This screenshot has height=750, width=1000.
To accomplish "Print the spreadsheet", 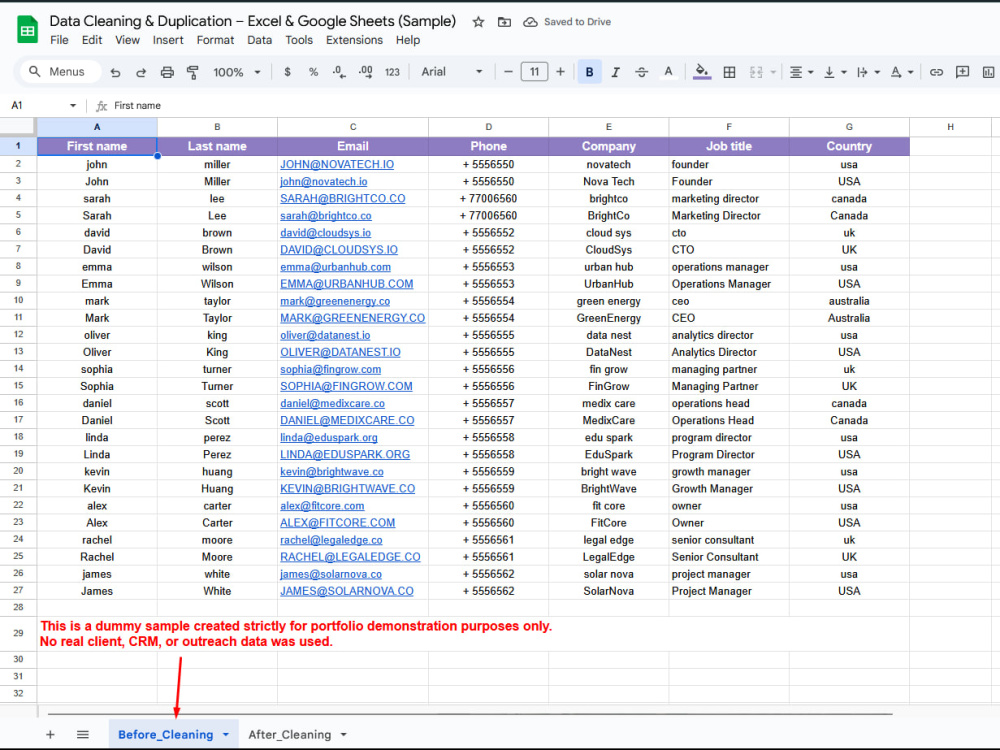I will pyautogui.click(x=167, y=72).
